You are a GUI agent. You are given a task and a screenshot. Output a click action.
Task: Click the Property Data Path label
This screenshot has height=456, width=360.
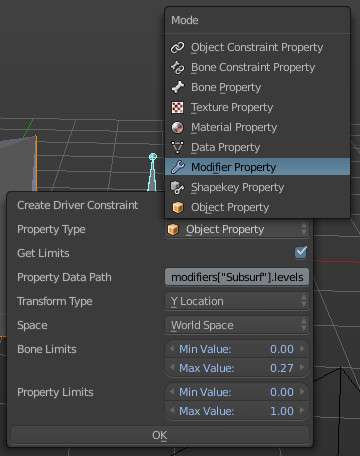64,277
